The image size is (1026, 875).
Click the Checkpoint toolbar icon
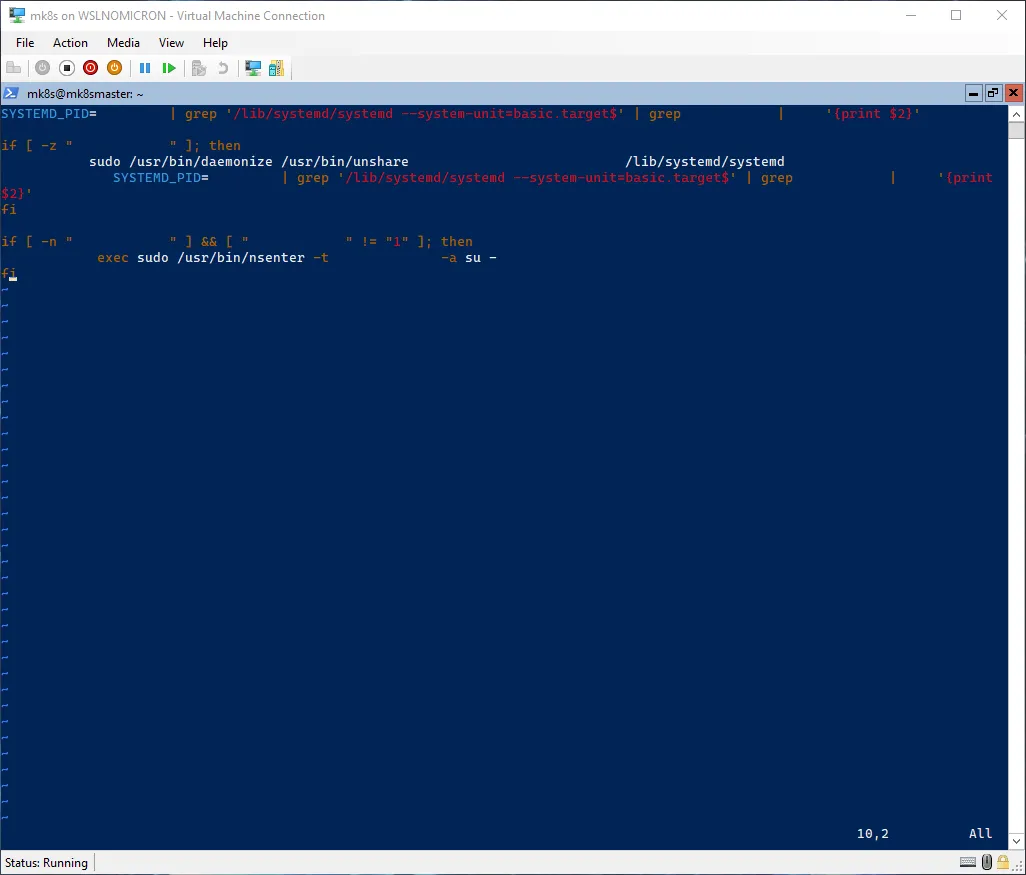(199, 68)
